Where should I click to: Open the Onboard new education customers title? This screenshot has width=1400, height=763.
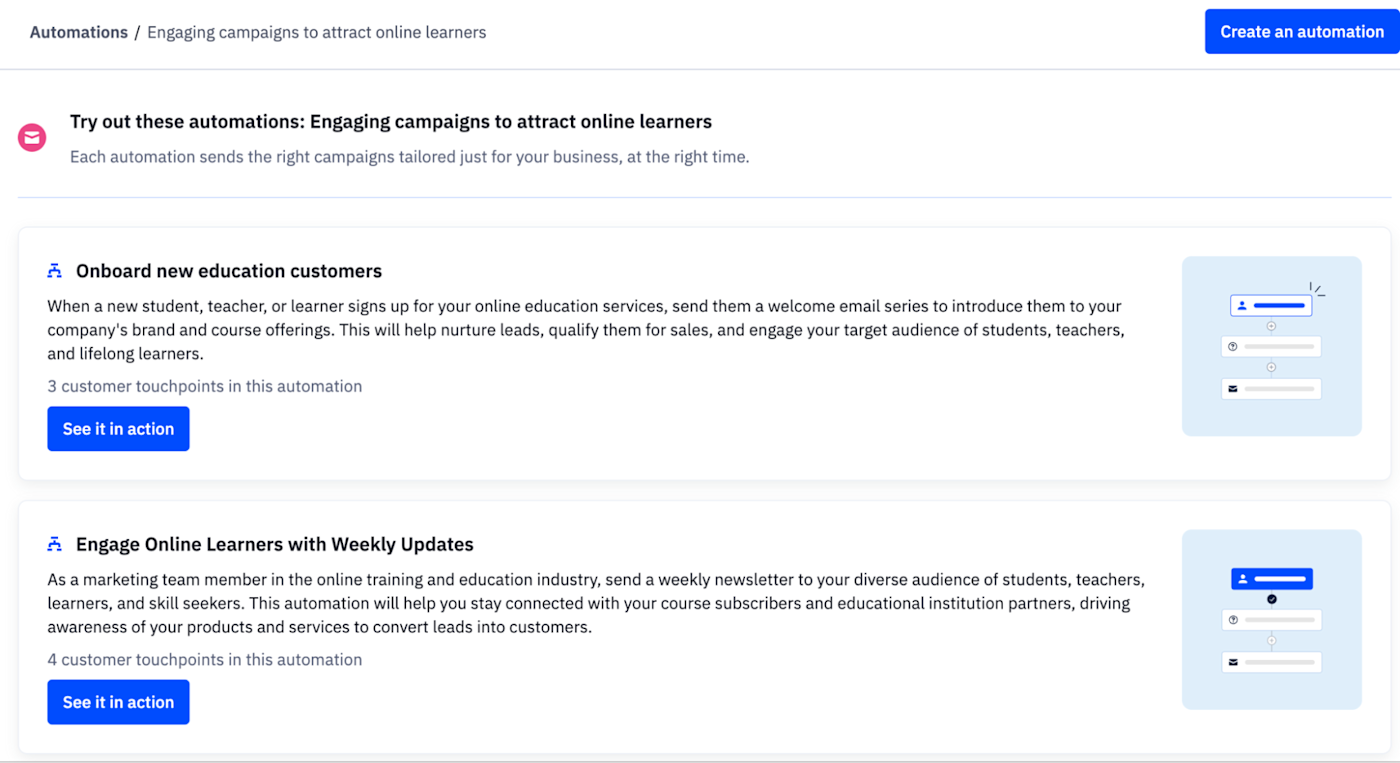pos(229,271)
